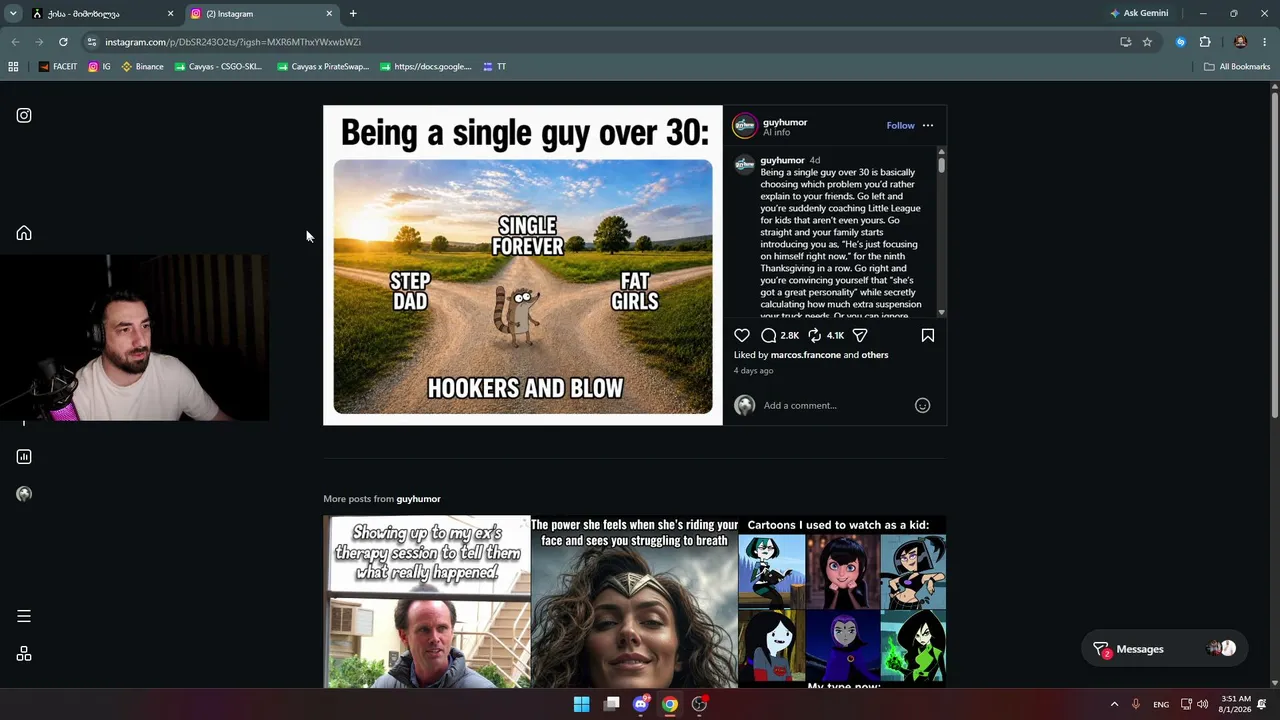Screen dimensions: 1280x720
Task: Switch the ENG input language
Action: coord(1161,704)
